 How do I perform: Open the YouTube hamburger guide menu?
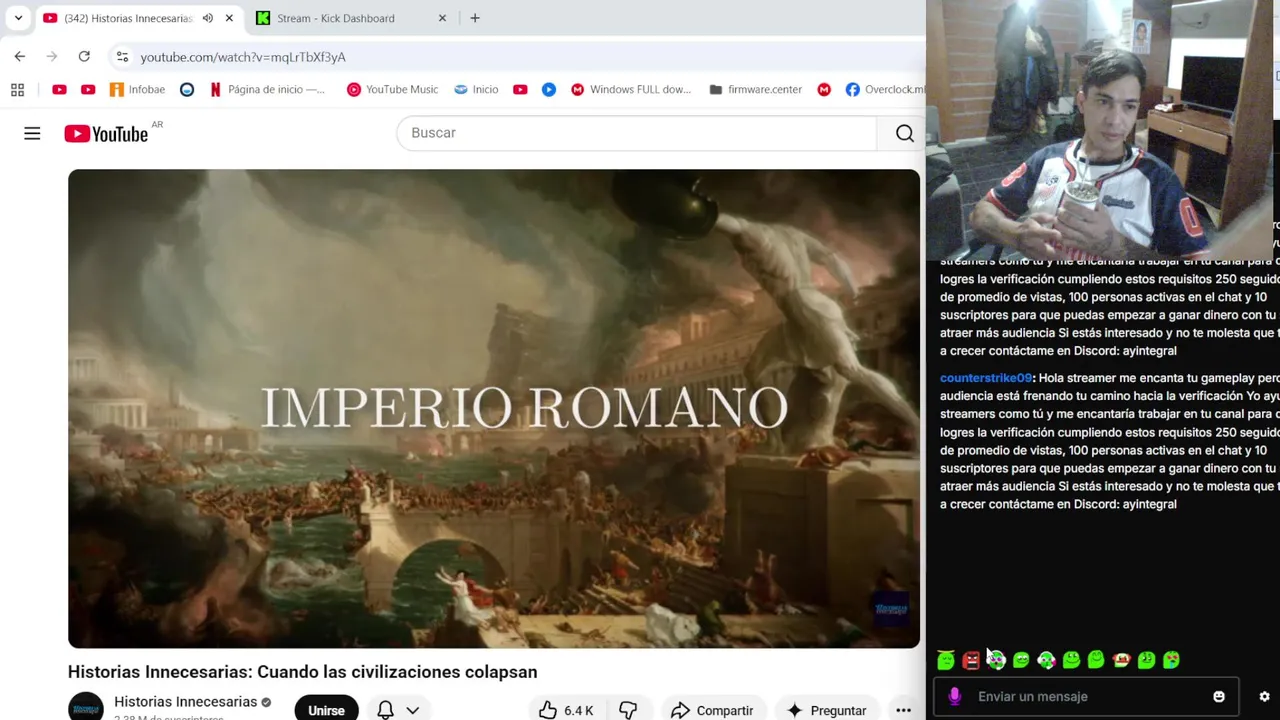pyautogui.click(x=32, y=133)
